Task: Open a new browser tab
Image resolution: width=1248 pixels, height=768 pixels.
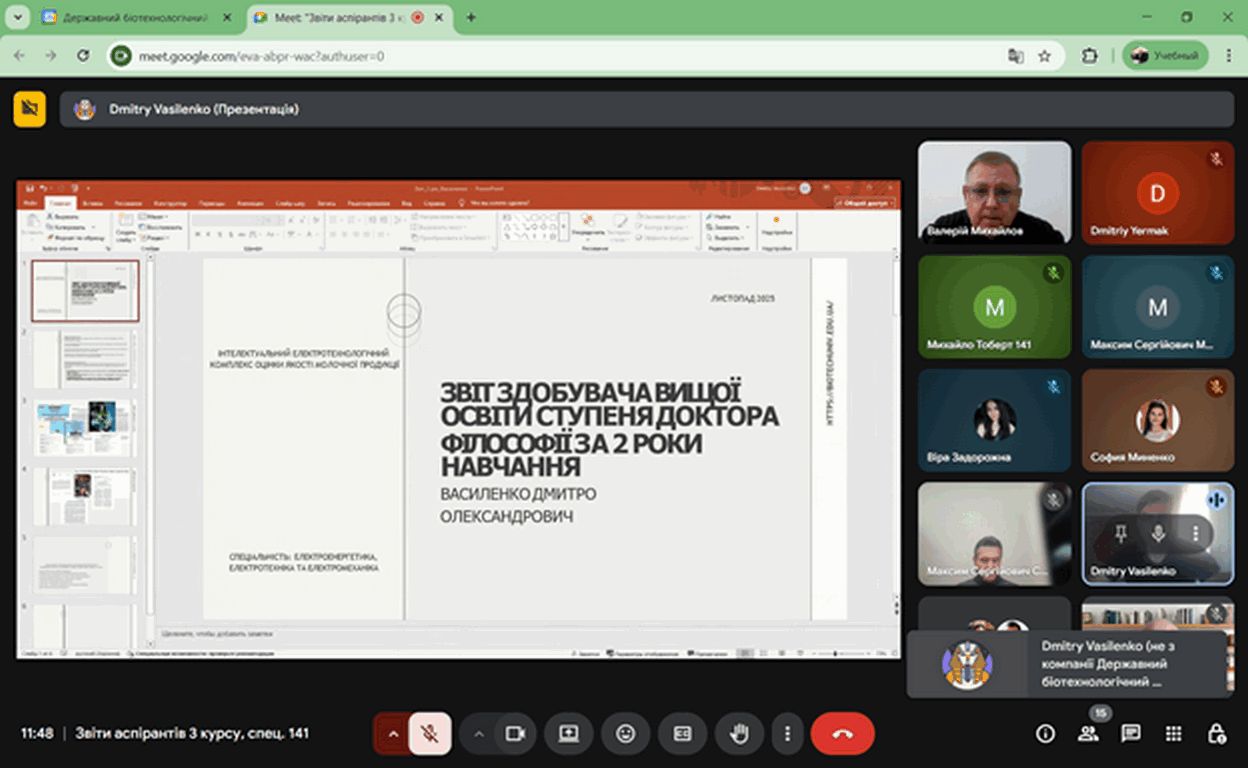Action: [471, 17]
